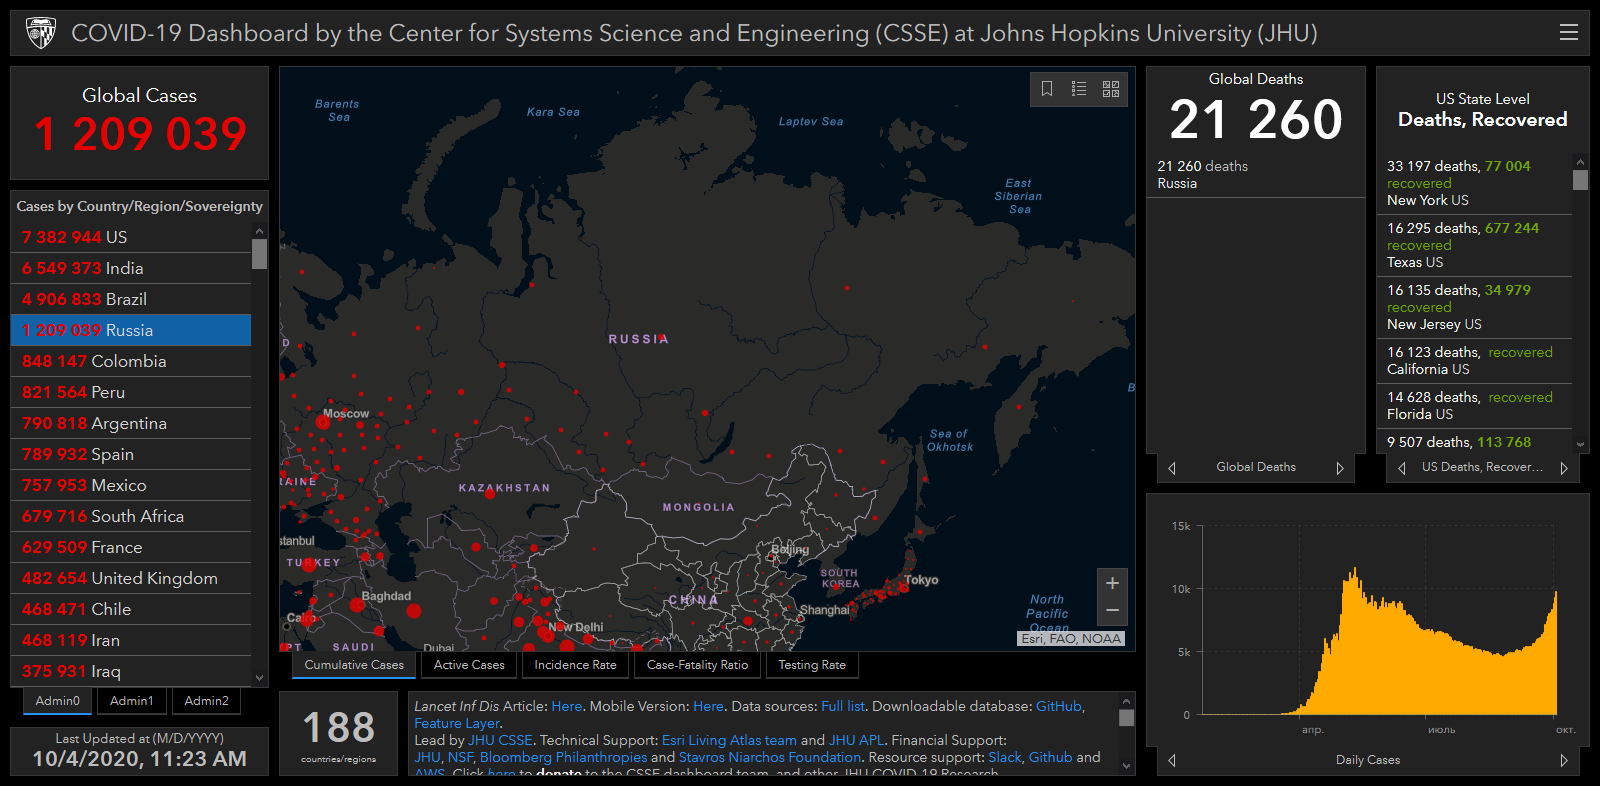
Task: Open the basemap gallery grid icon
Action: point(1111,89)
